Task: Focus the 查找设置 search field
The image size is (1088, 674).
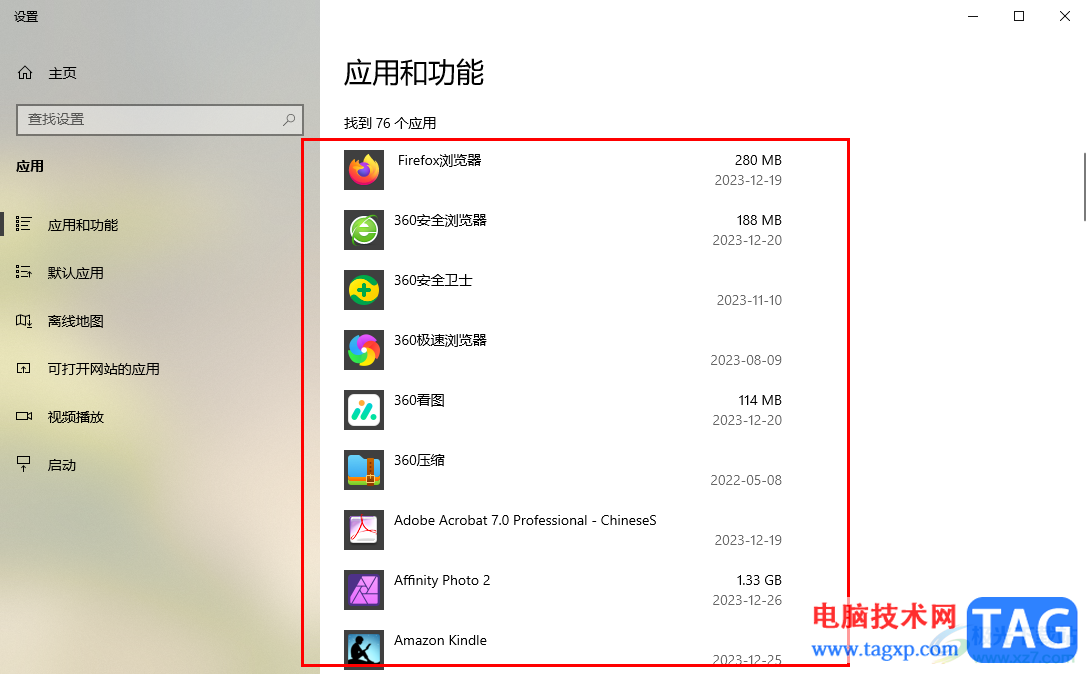Action: (x=160, y=119)
